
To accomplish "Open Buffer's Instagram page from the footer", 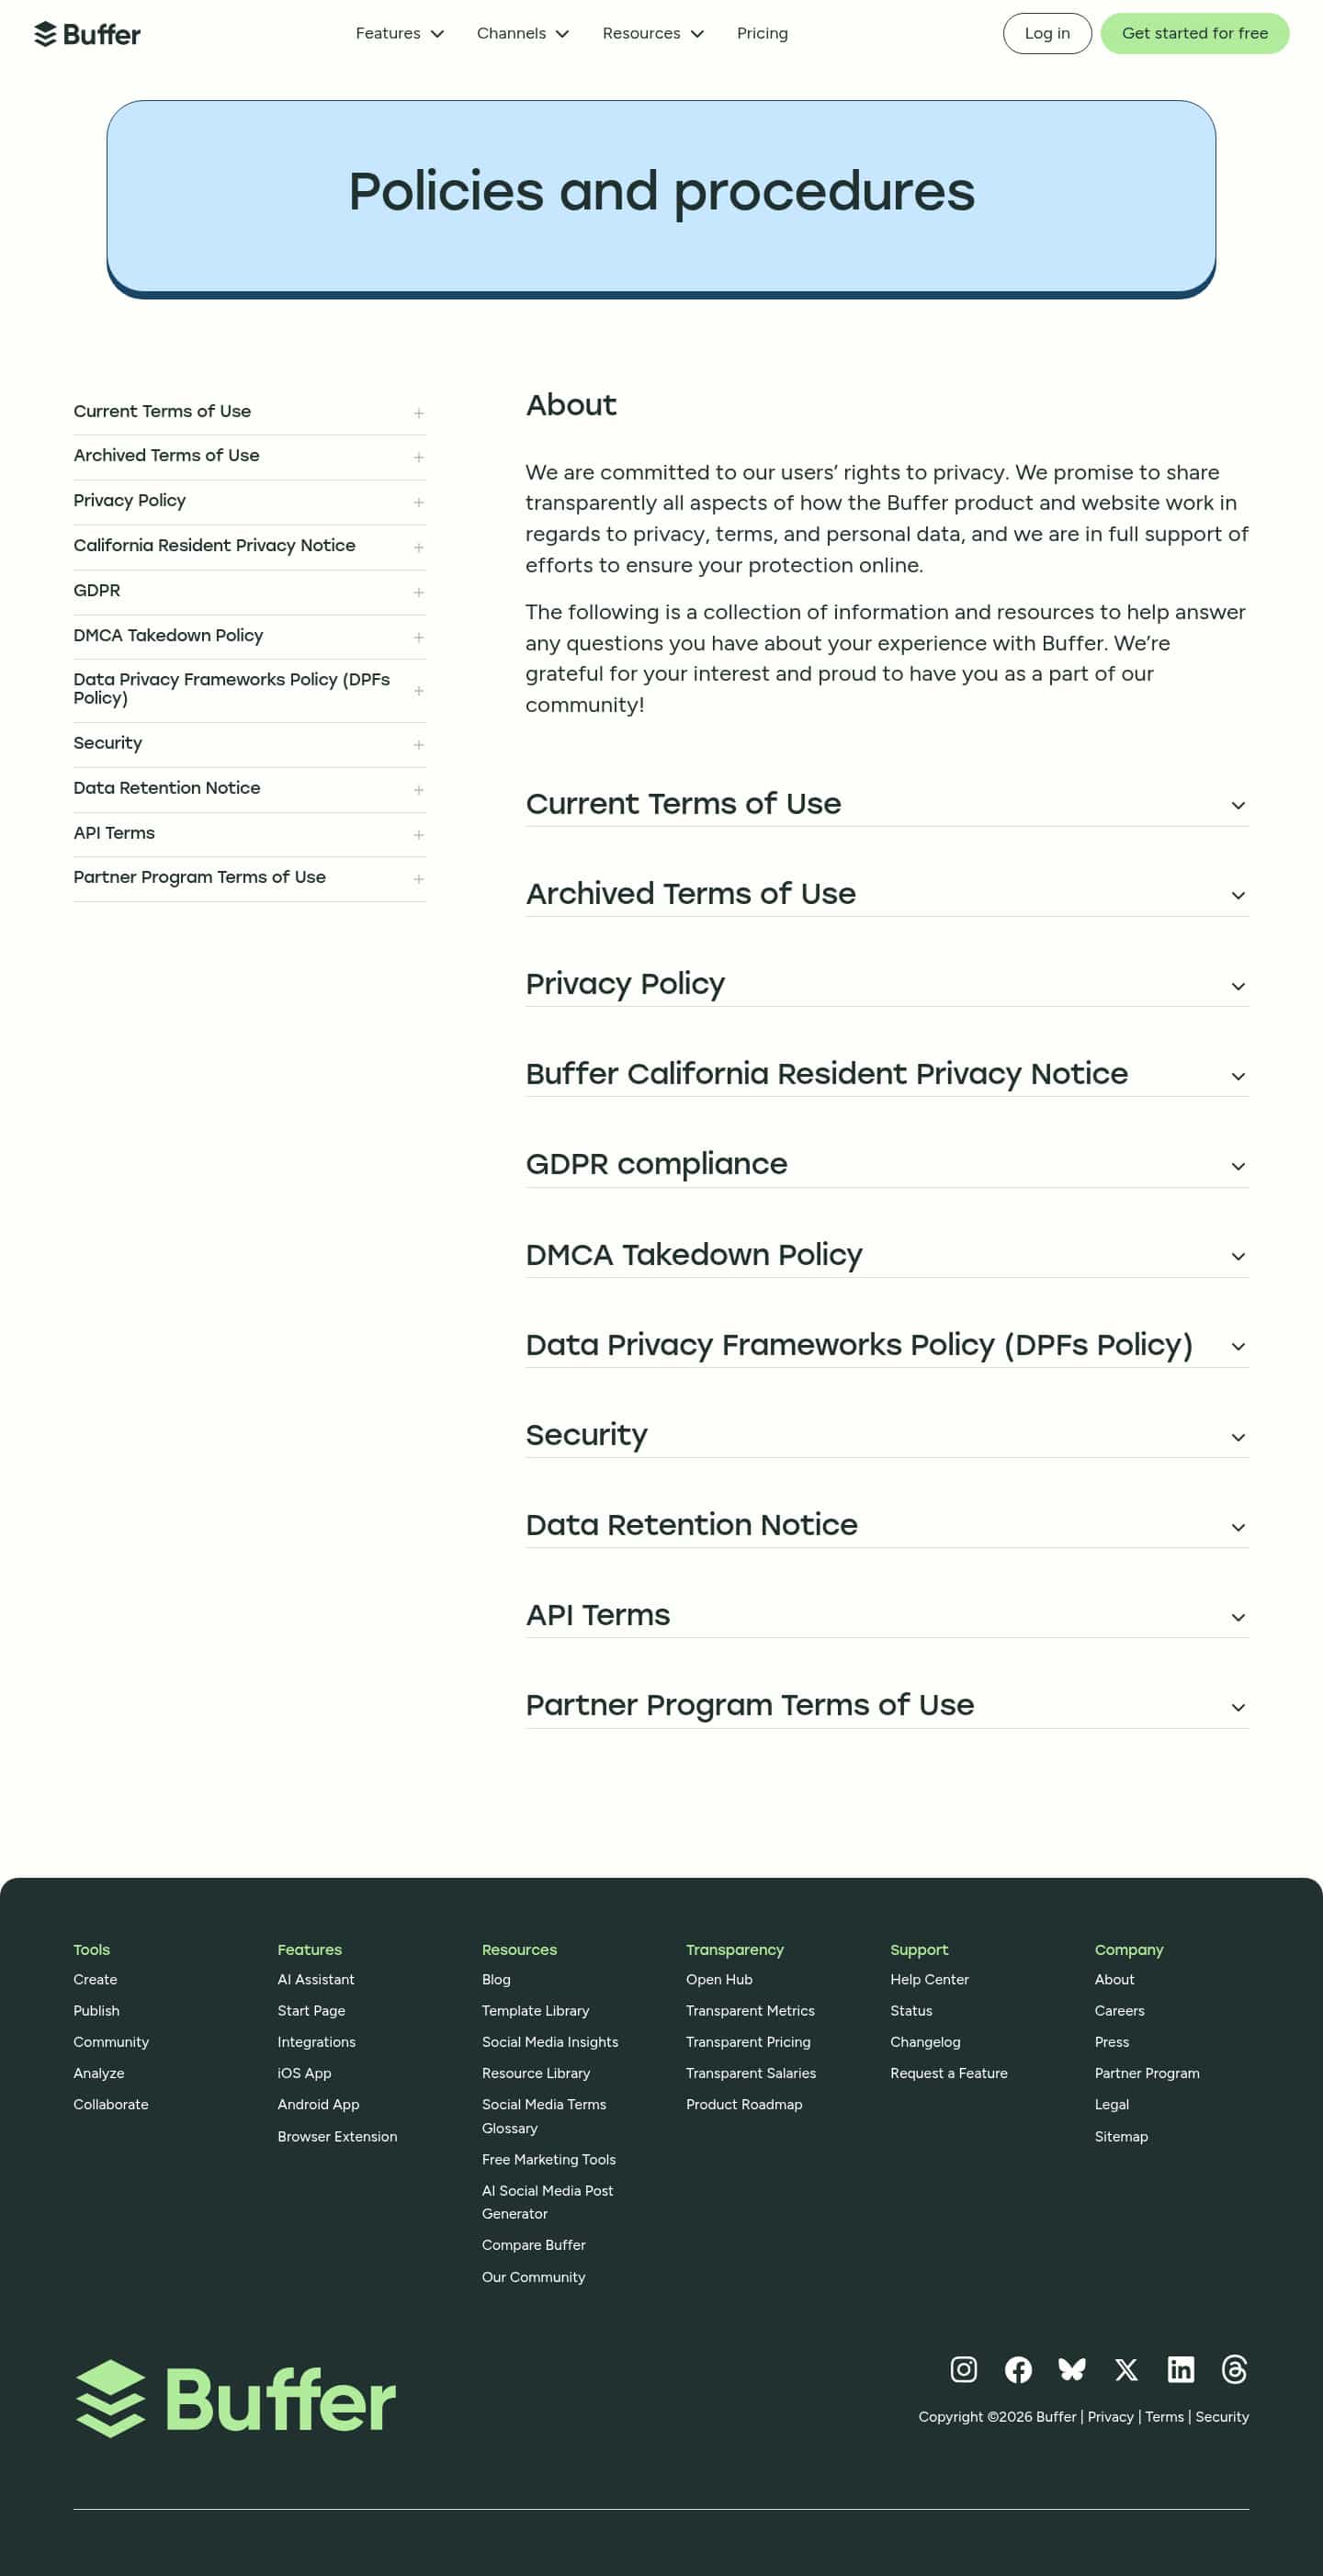I will pos(963,2369).
